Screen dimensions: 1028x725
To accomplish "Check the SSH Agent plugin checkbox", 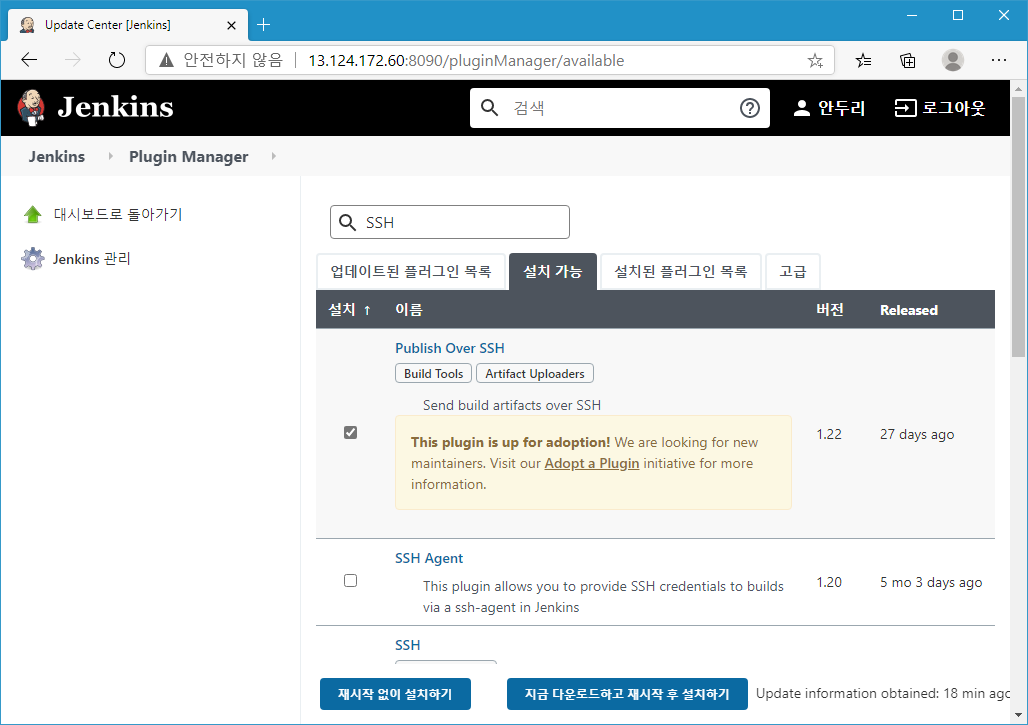I will (351, 581).
